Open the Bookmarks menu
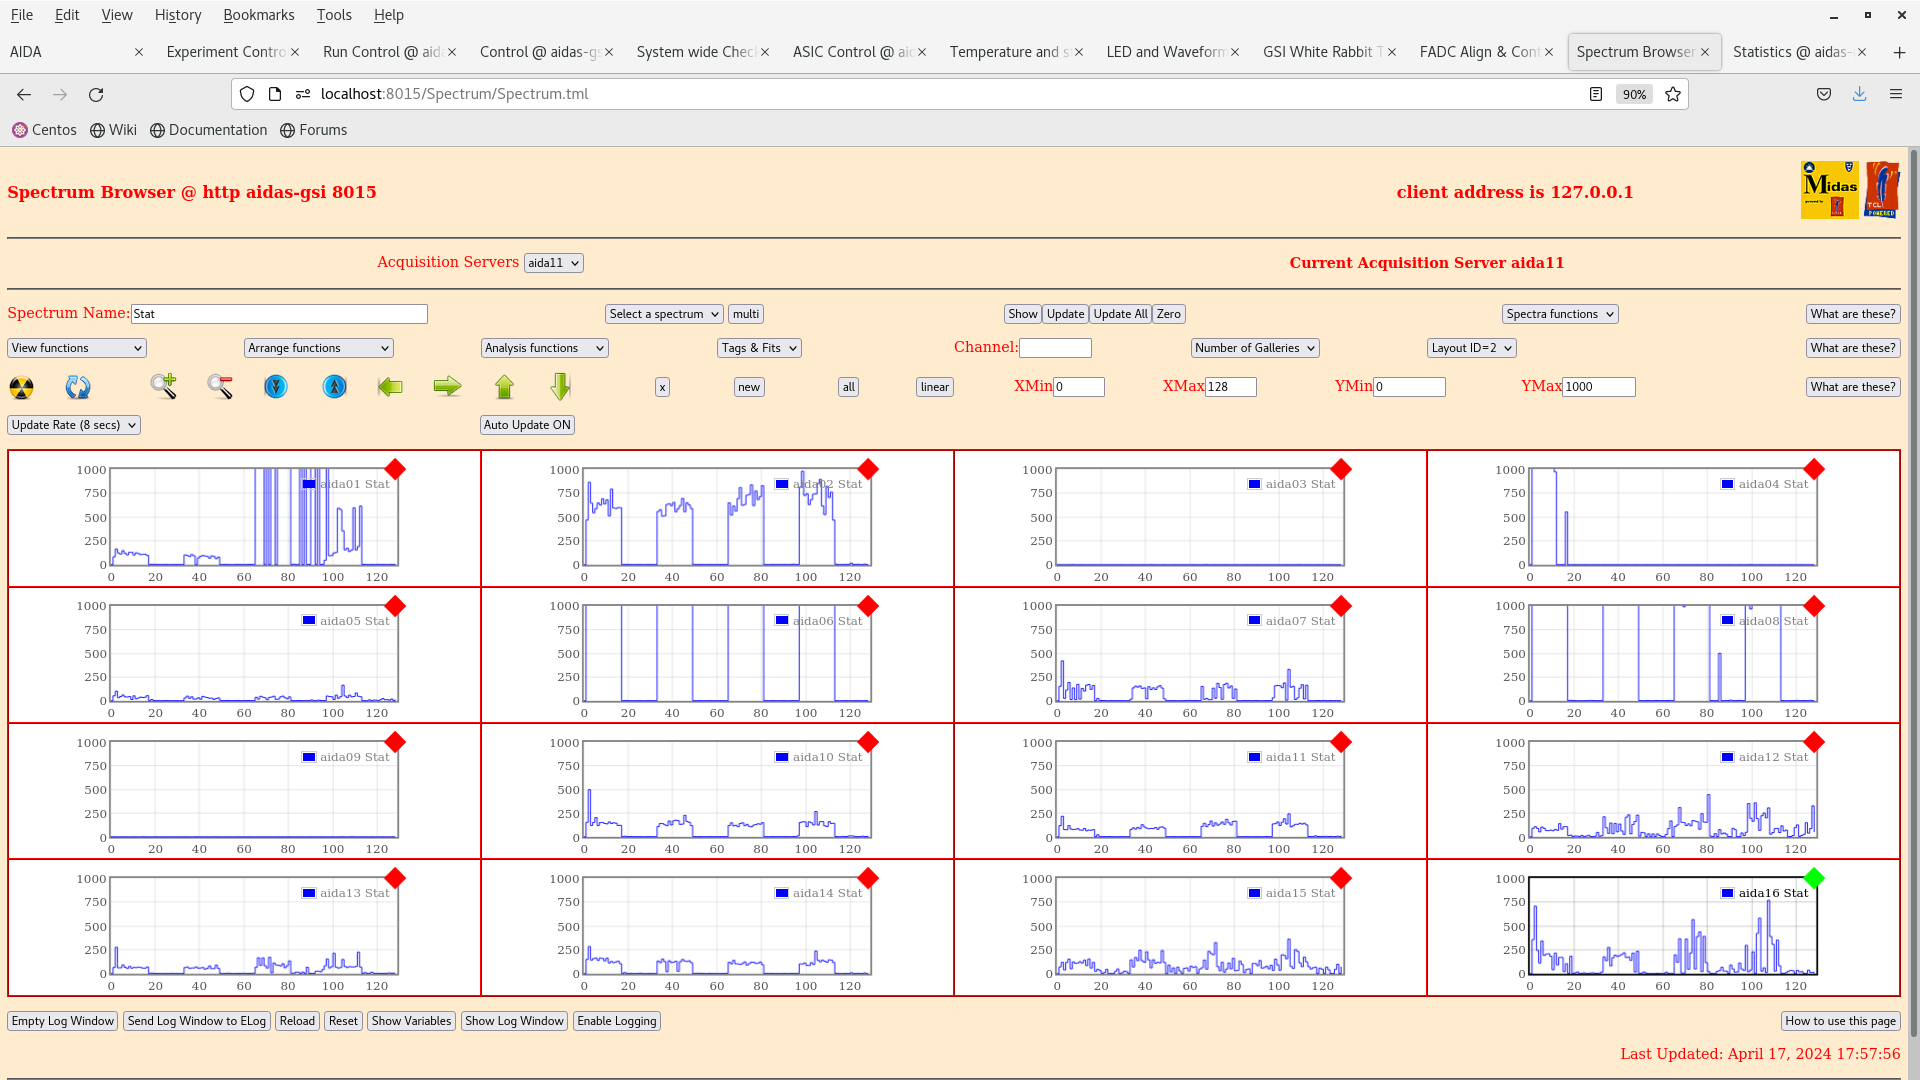This screenshot has height=1080, width=1920. (x=258, y=15)
